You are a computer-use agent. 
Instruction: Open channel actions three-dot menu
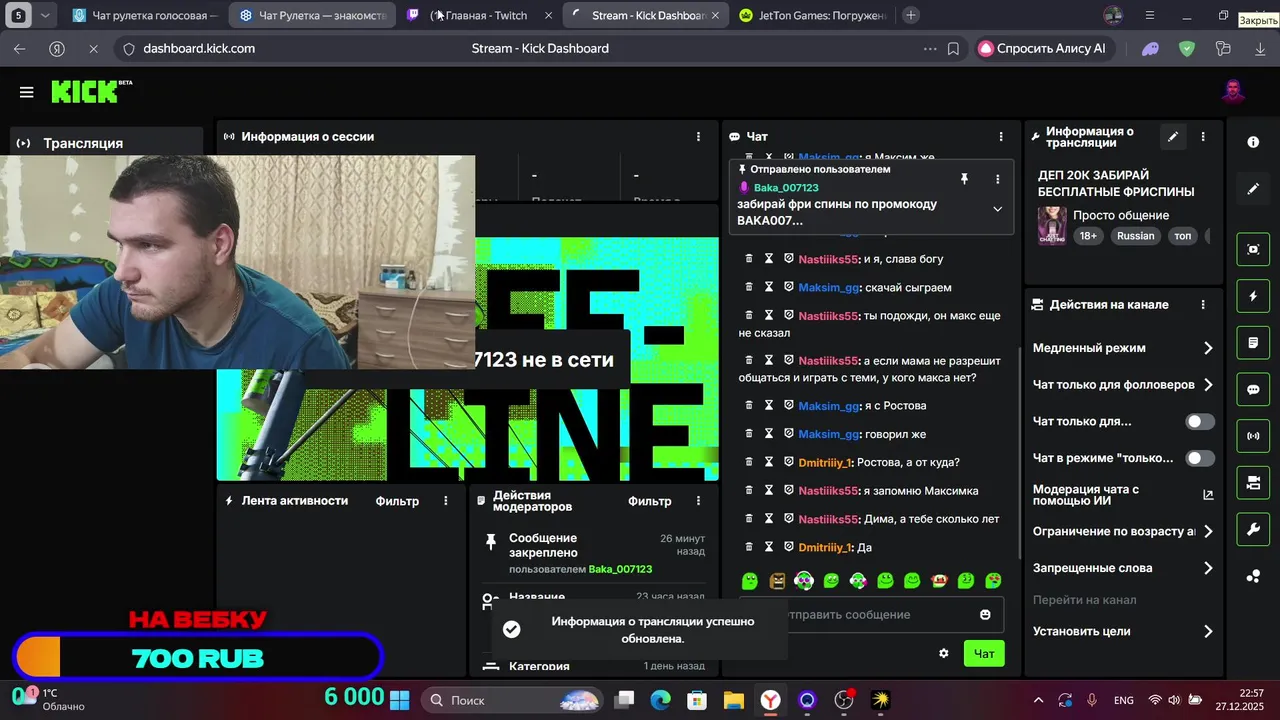click(x=1203, y=305)
